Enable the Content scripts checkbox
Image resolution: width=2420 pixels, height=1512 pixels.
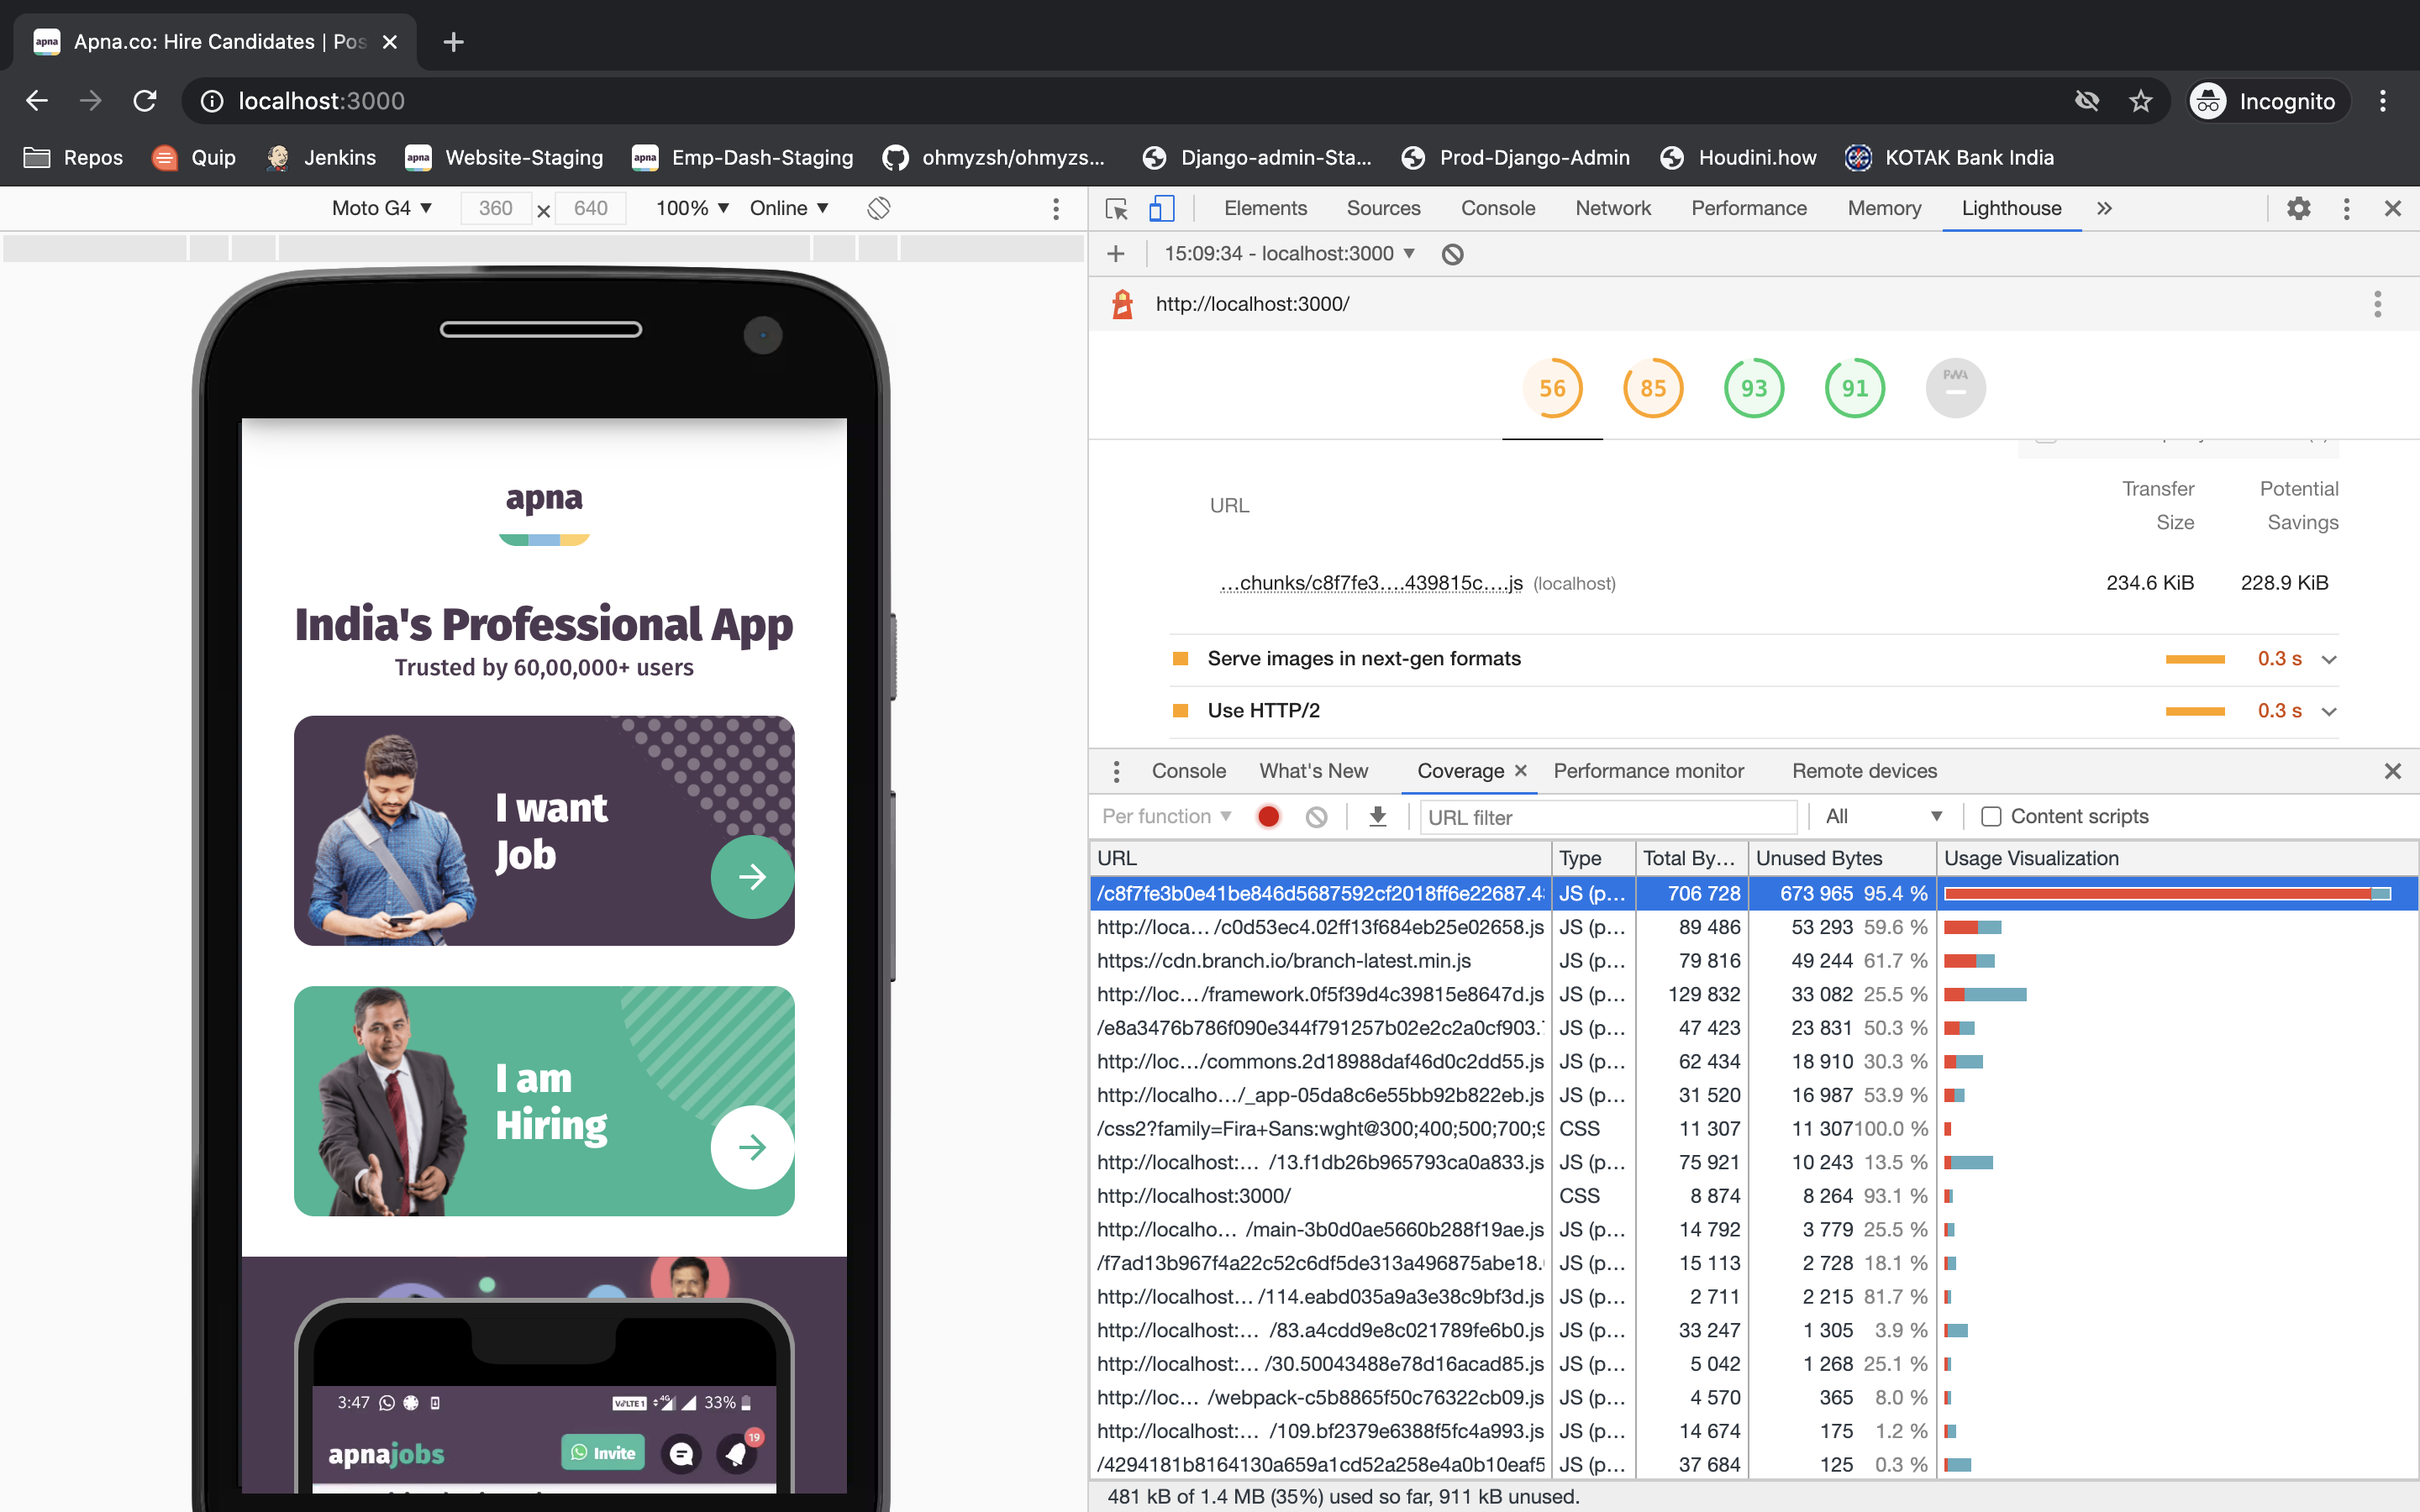click(1990, 816)
